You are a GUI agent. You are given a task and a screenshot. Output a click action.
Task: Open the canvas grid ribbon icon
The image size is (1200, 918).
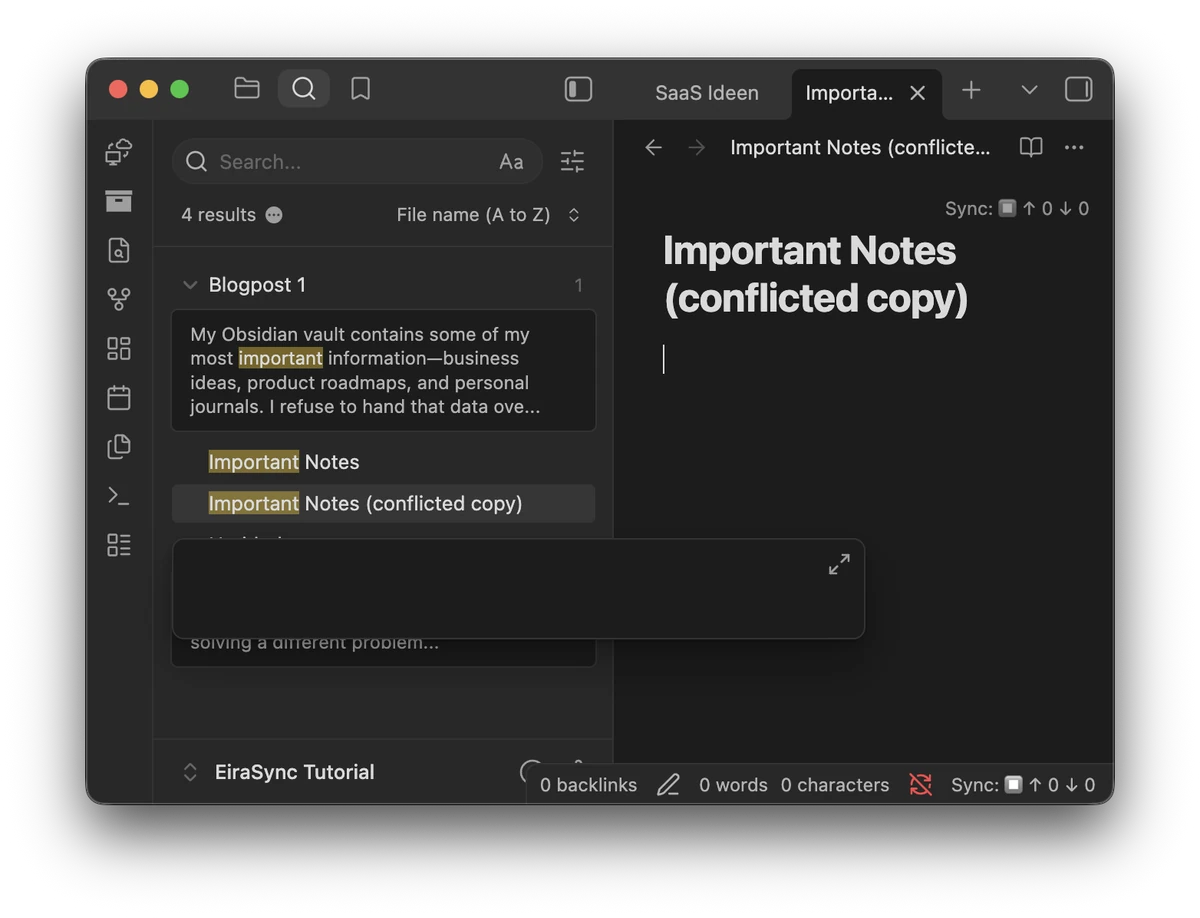point(119,348)
